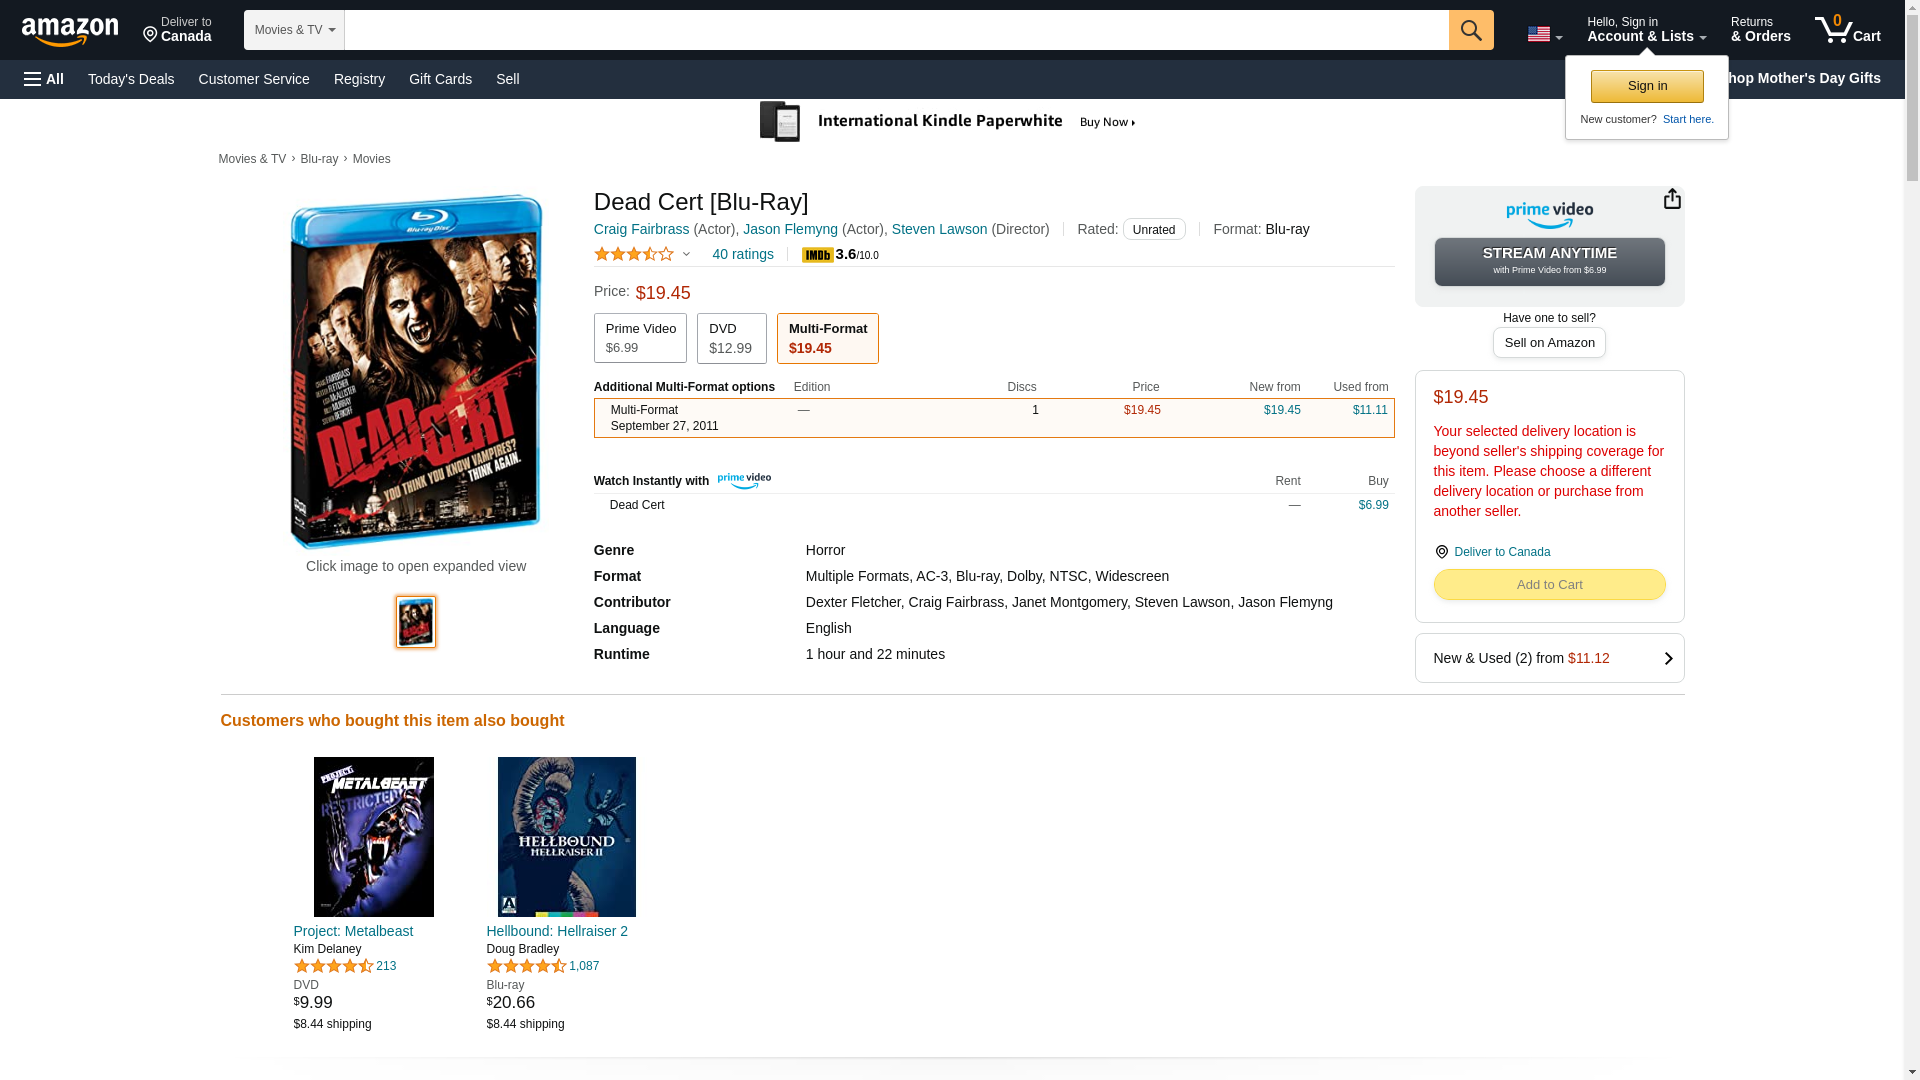Open the shopping cart icon
1920x1080 pixels.
point(1846,30)
